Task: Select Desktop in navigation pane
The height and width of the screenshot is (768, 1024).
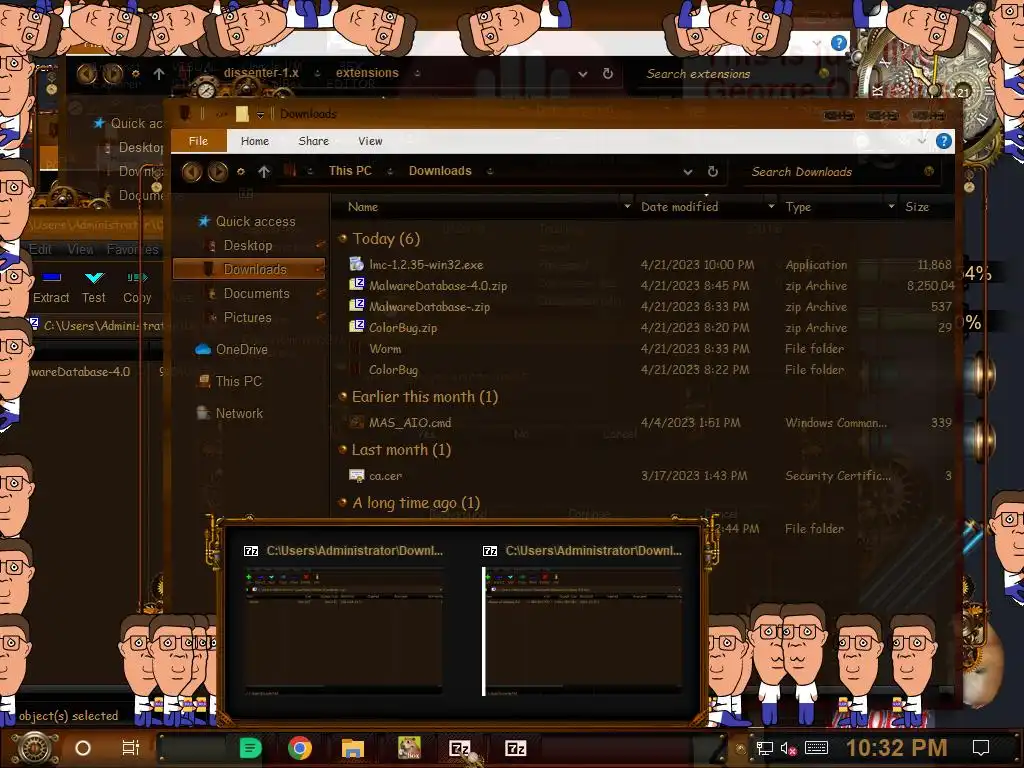Action: (248, 246)
